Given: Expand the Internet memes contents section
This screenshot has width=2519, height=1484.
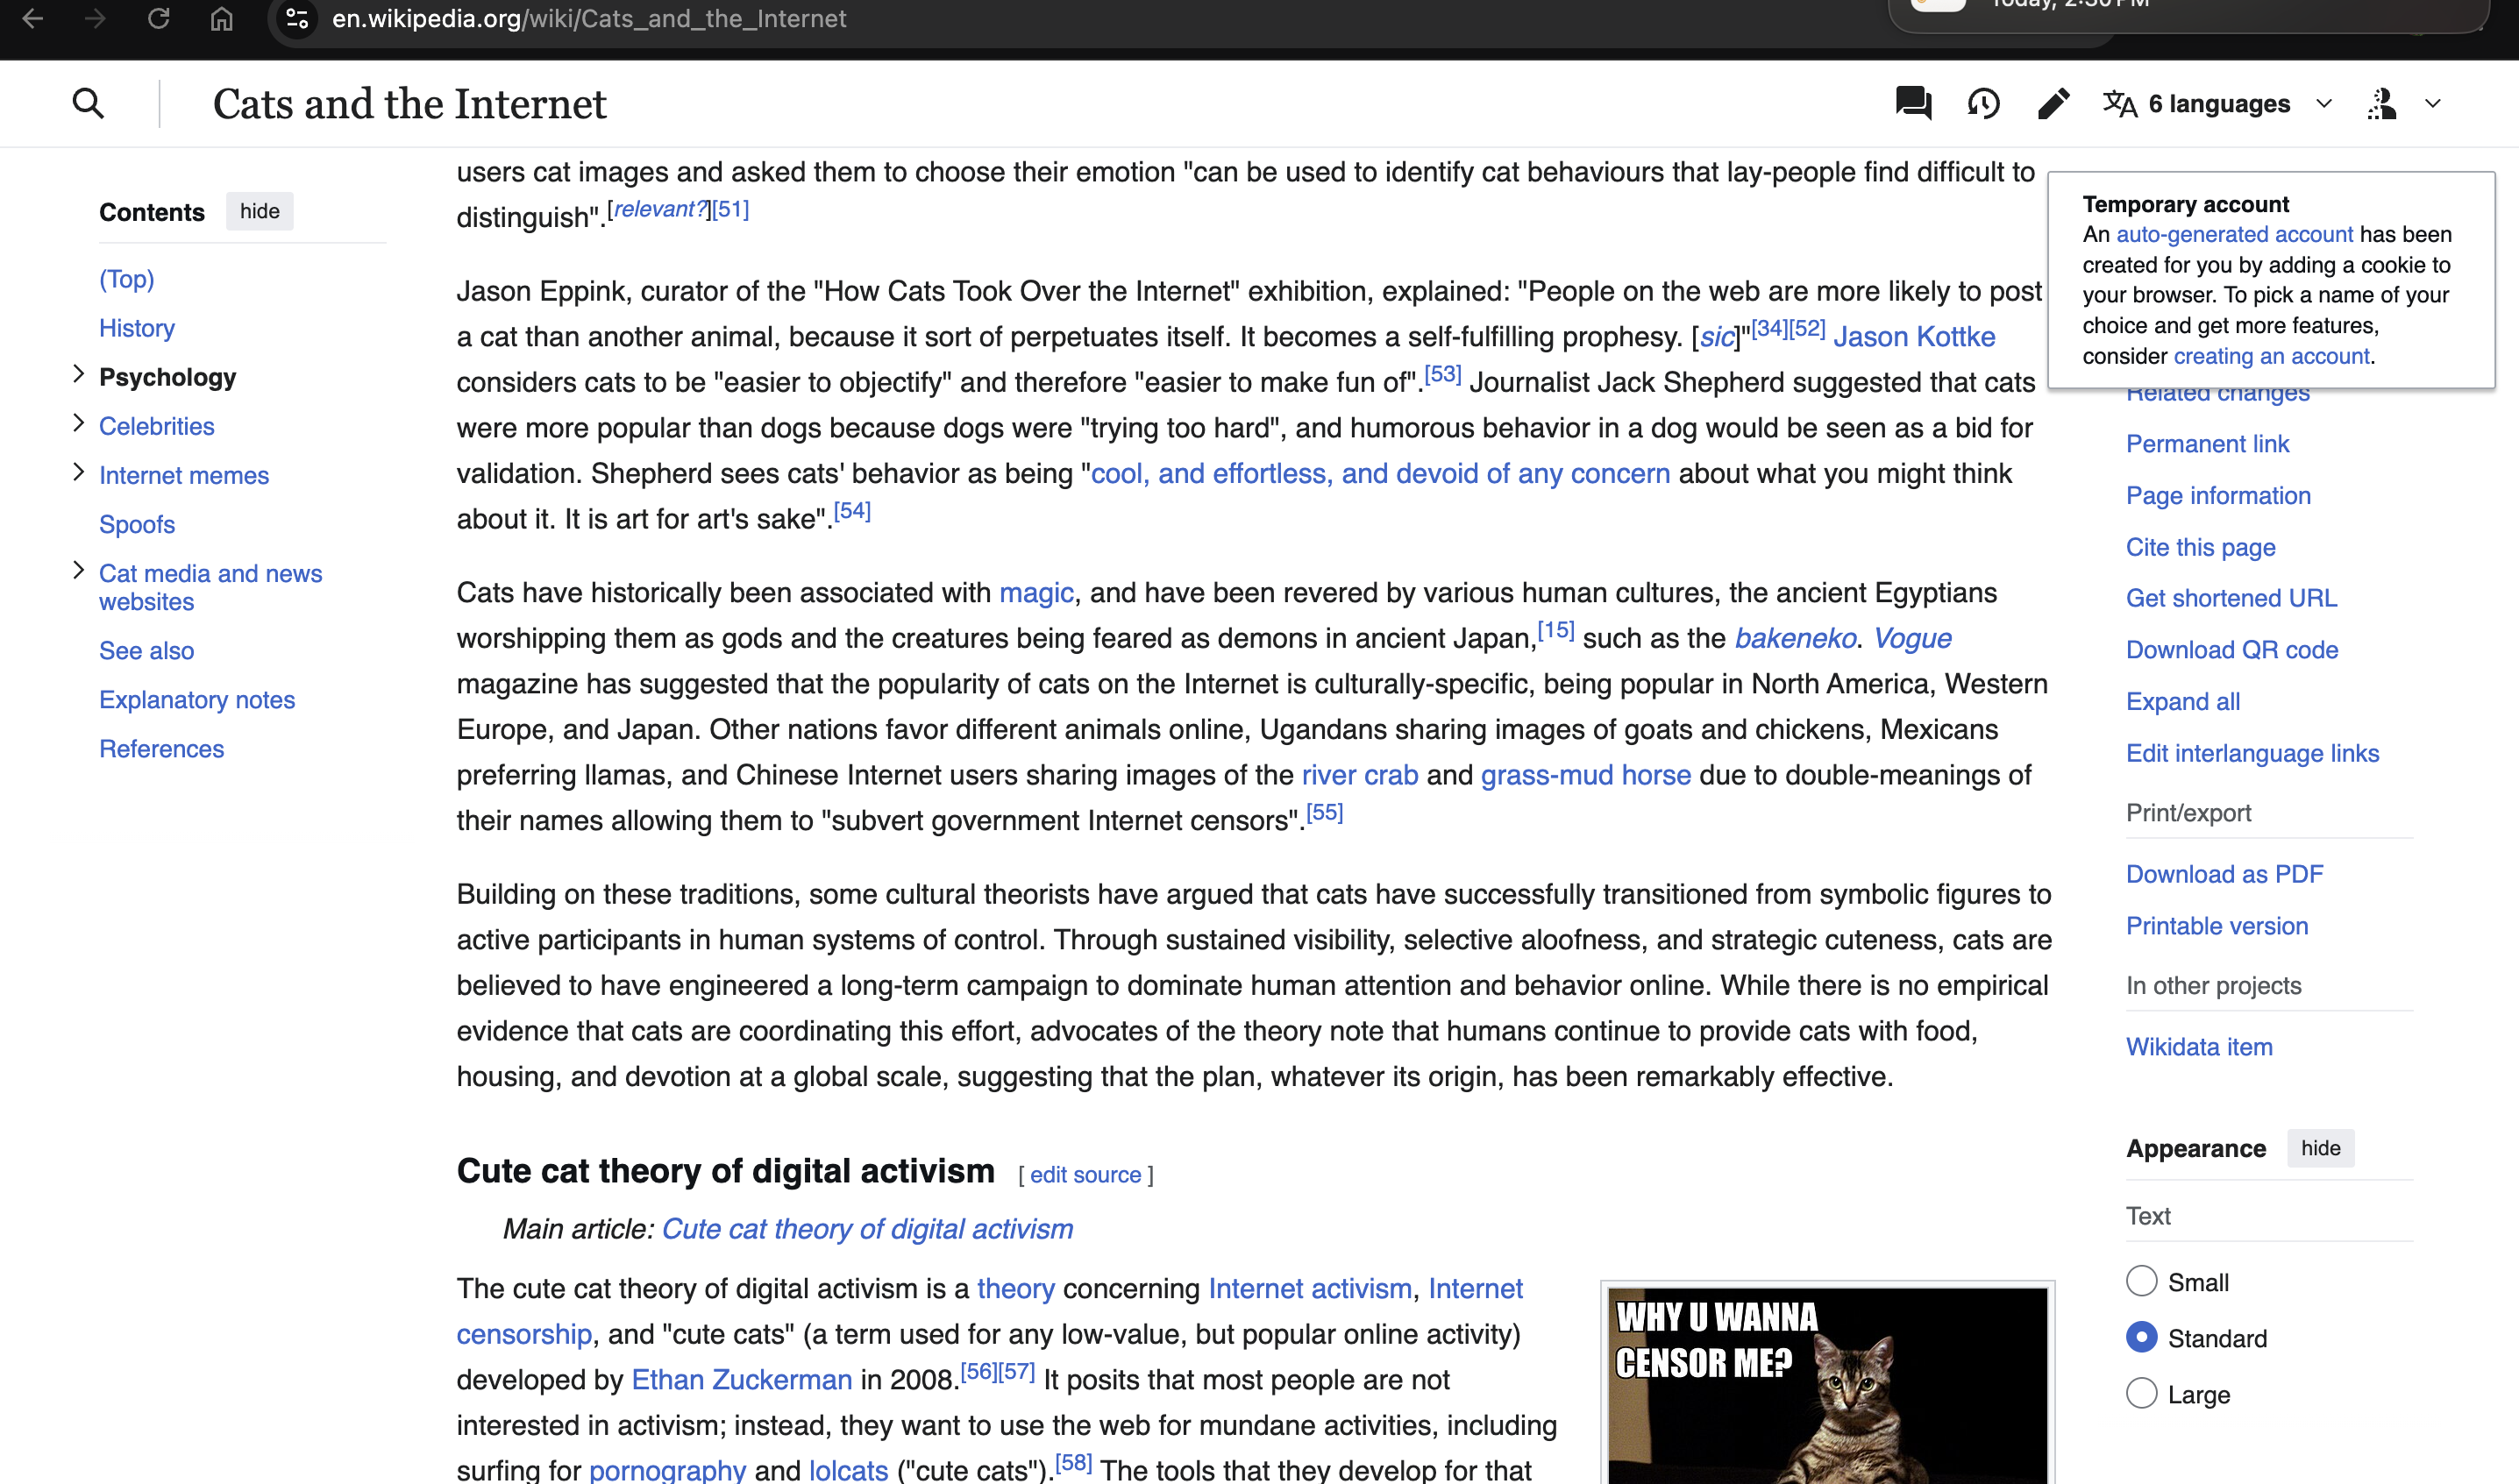Looking at the screenshot, I should click(79, 473).
